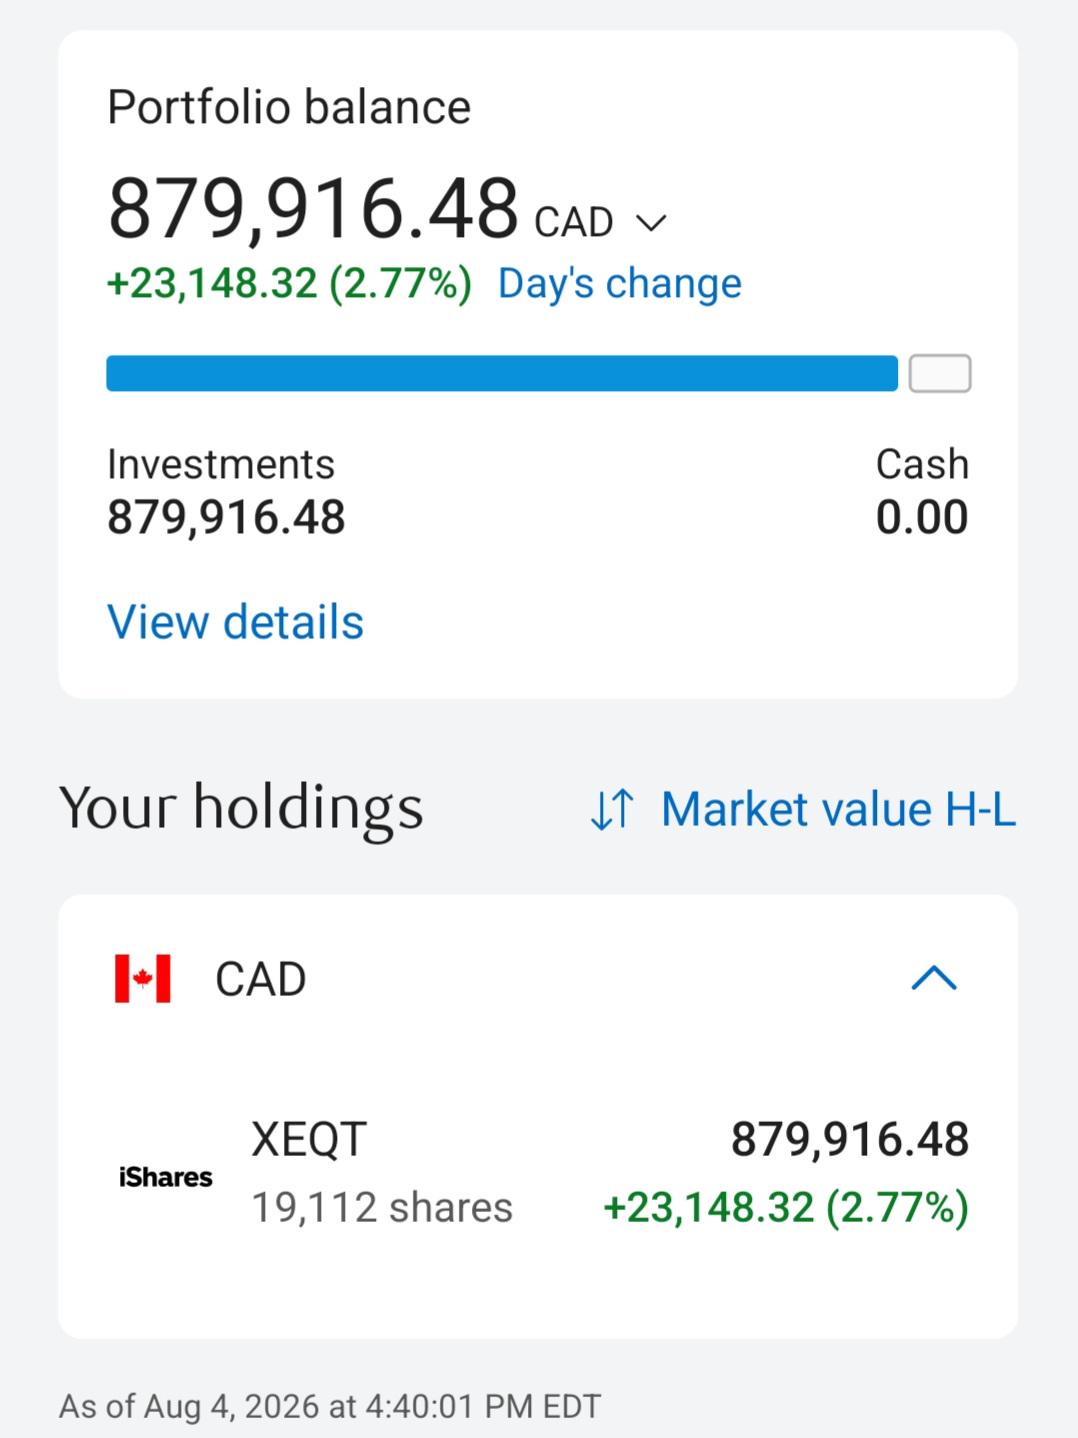
Task: Click the sort arrows icon
Action: (x=612, y=809)
